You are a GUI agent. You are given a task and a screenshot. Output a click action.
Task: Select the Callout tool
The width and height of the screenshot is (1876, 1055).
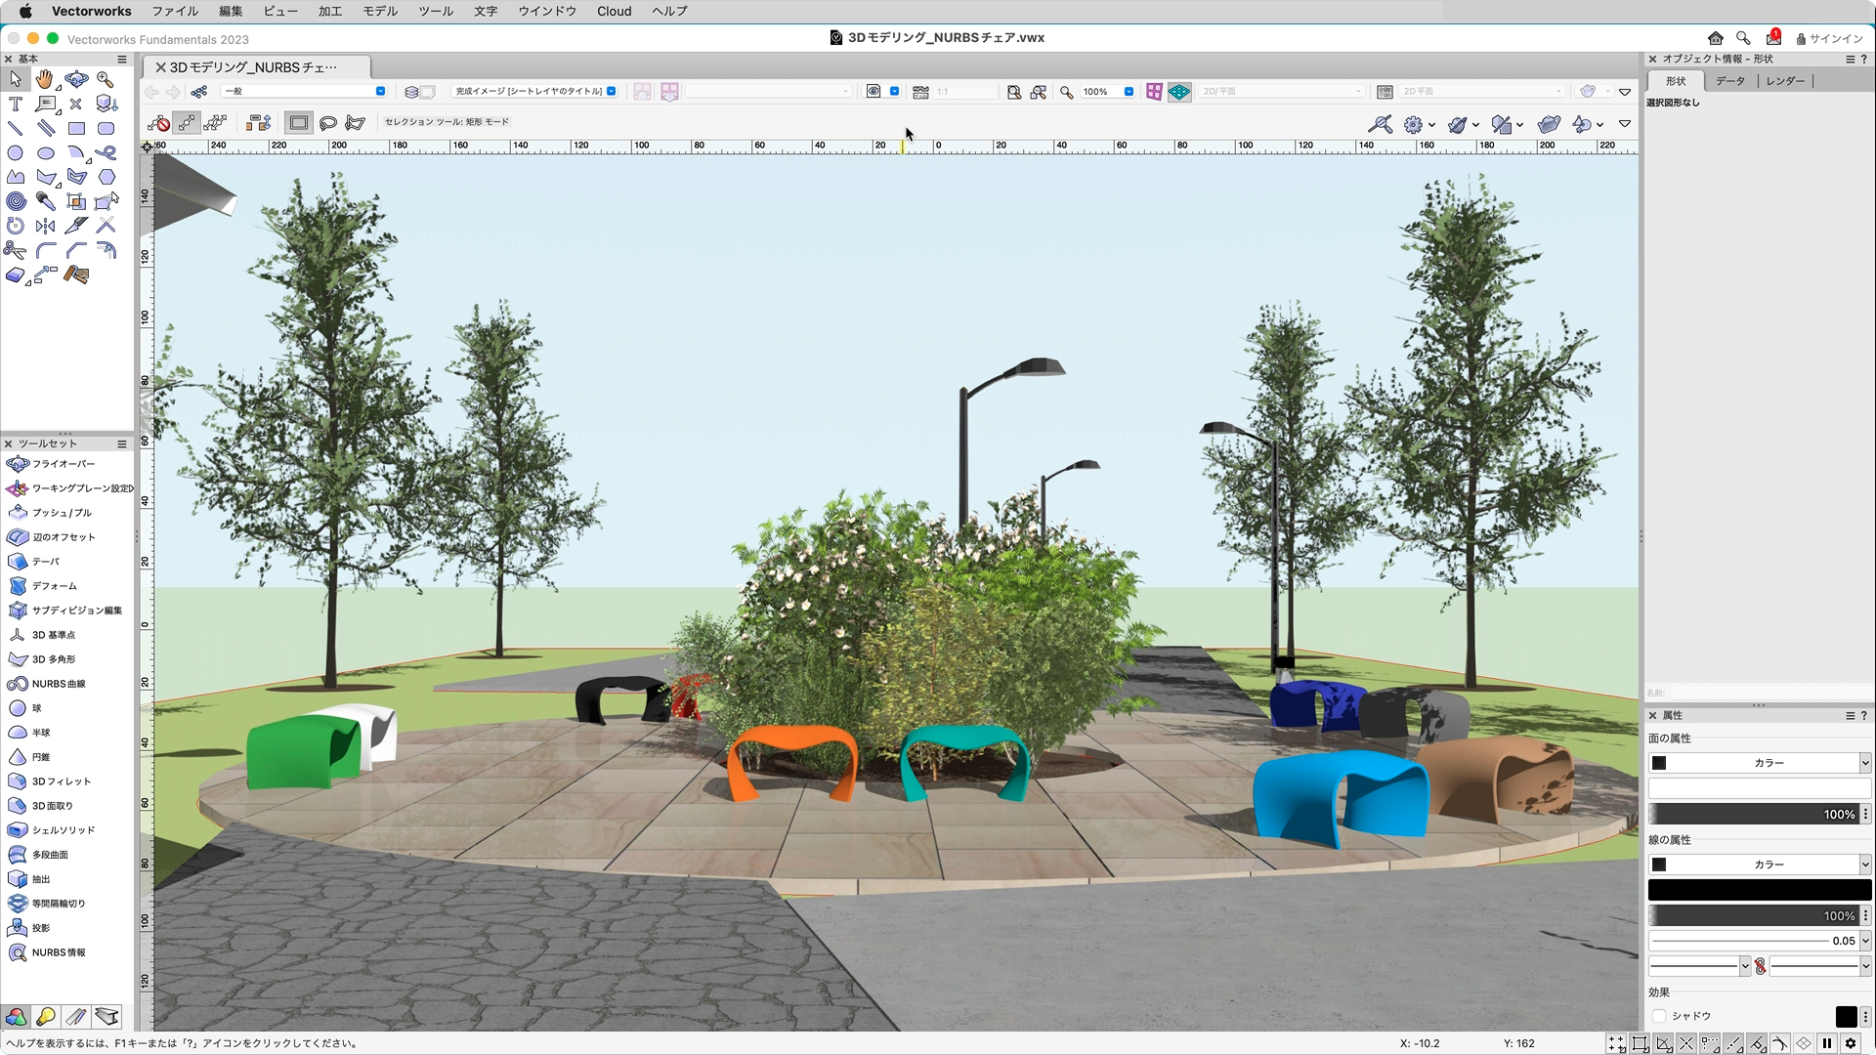tap(45, 103)
